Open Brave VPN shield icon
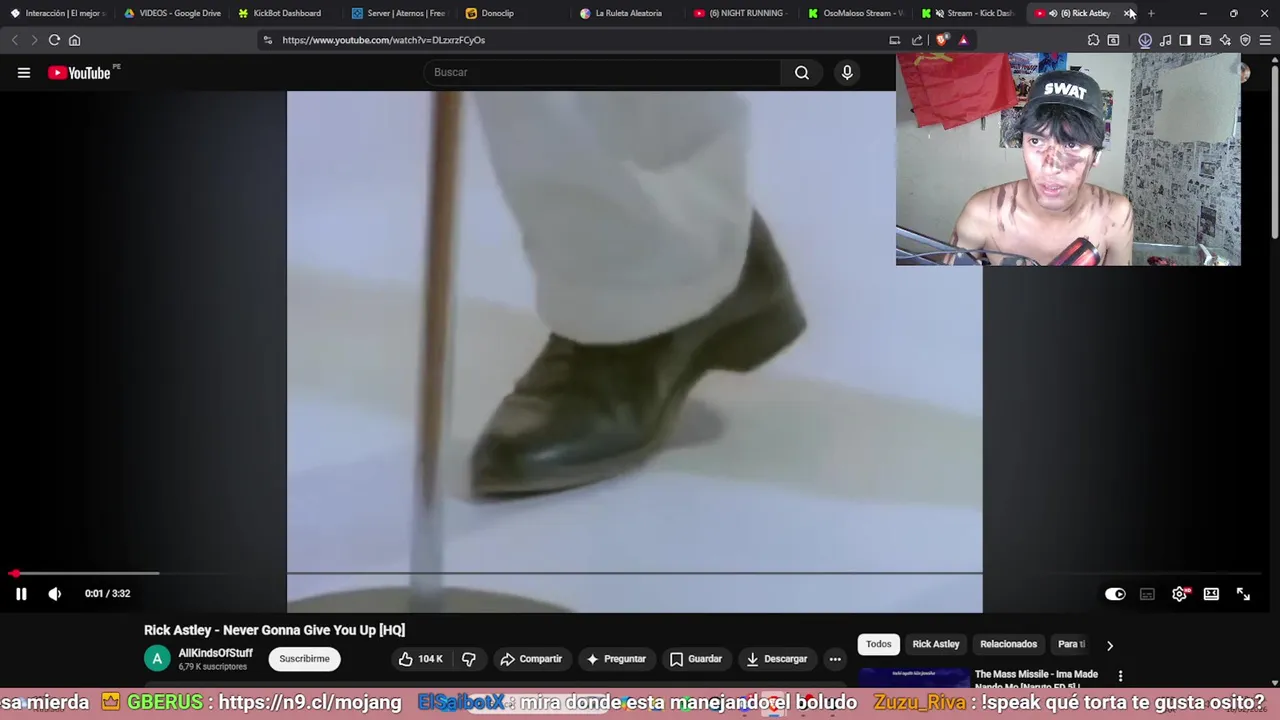This screenshot has height=720, width=1280. (1245, 40)
